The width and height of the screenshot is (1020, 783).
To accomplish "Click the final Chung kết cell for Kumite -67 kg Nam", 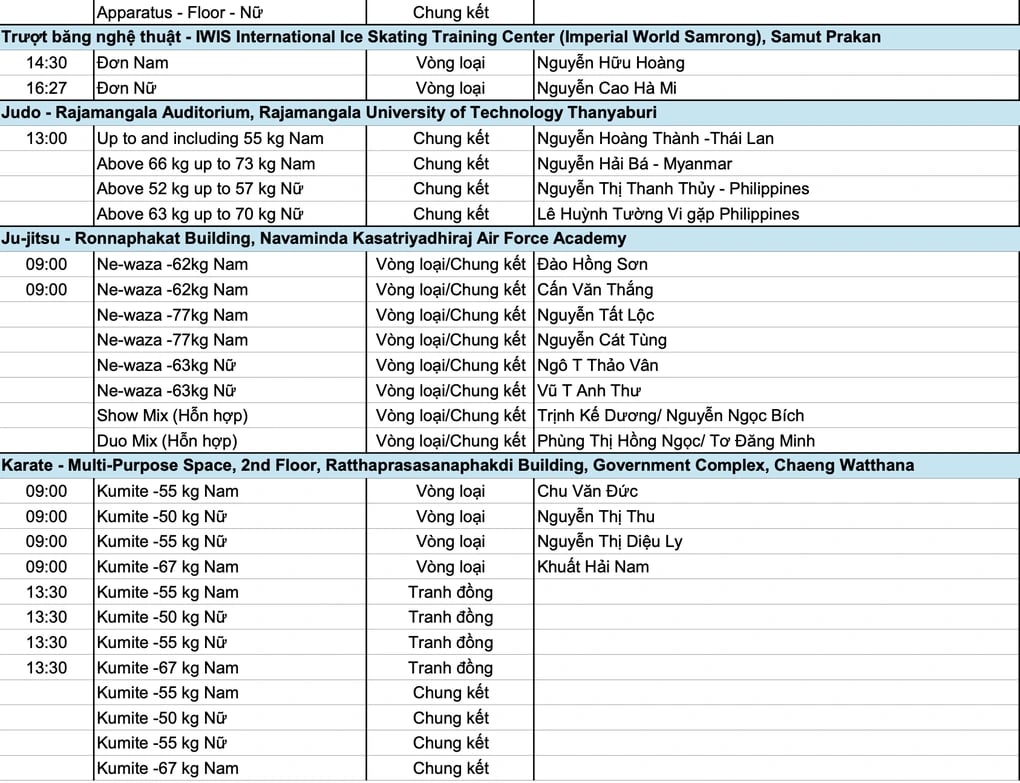I will (450, 768).
